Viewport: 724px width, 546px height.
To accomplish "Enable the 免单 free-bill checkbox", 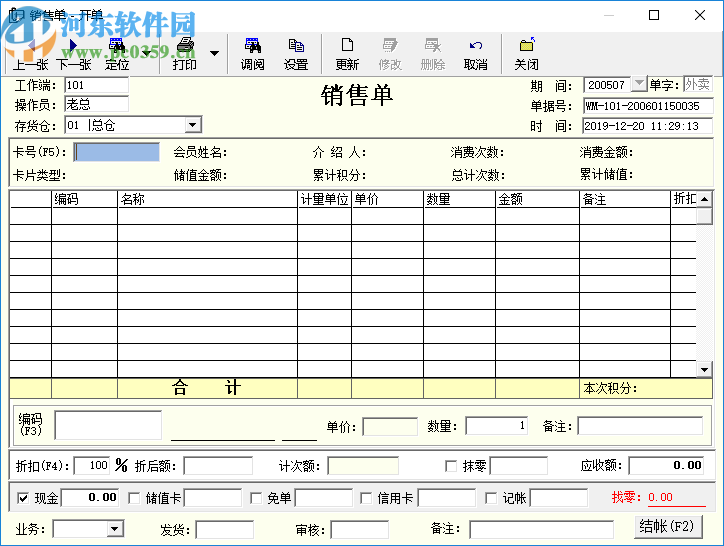I will click(256, 498).
